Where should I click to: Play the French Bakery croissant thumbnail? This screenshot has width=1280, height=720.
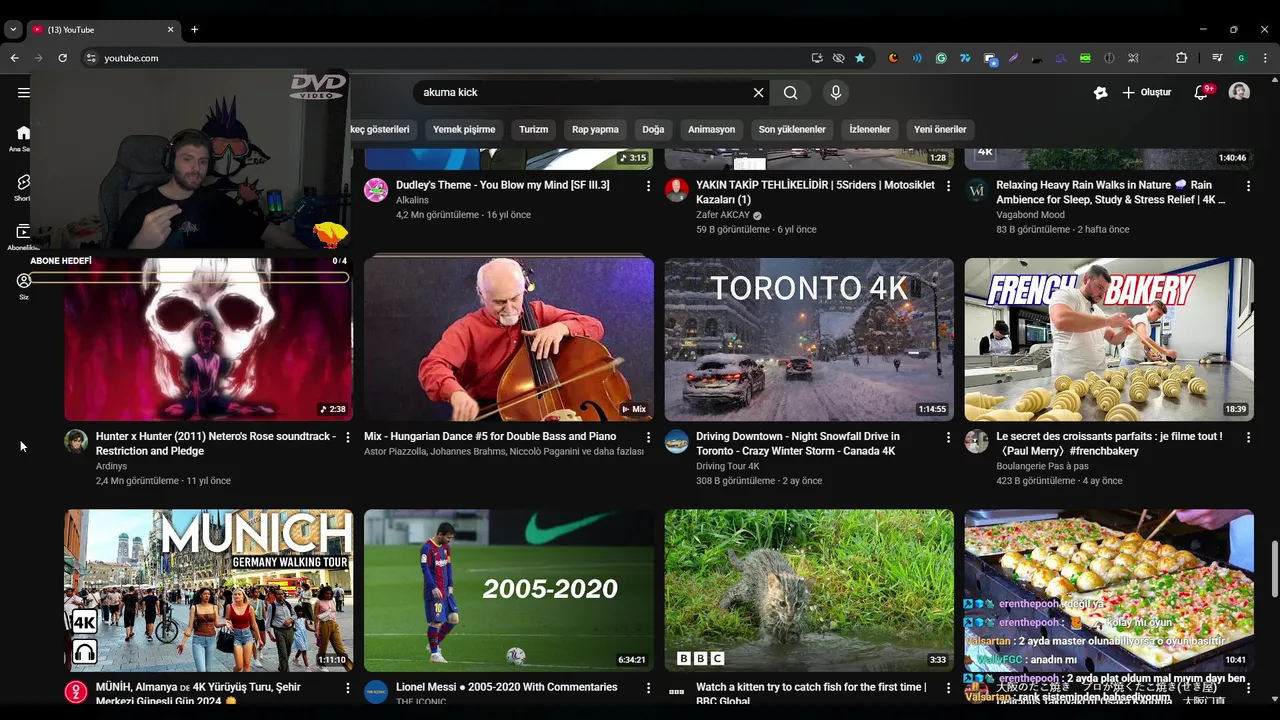1109,339
